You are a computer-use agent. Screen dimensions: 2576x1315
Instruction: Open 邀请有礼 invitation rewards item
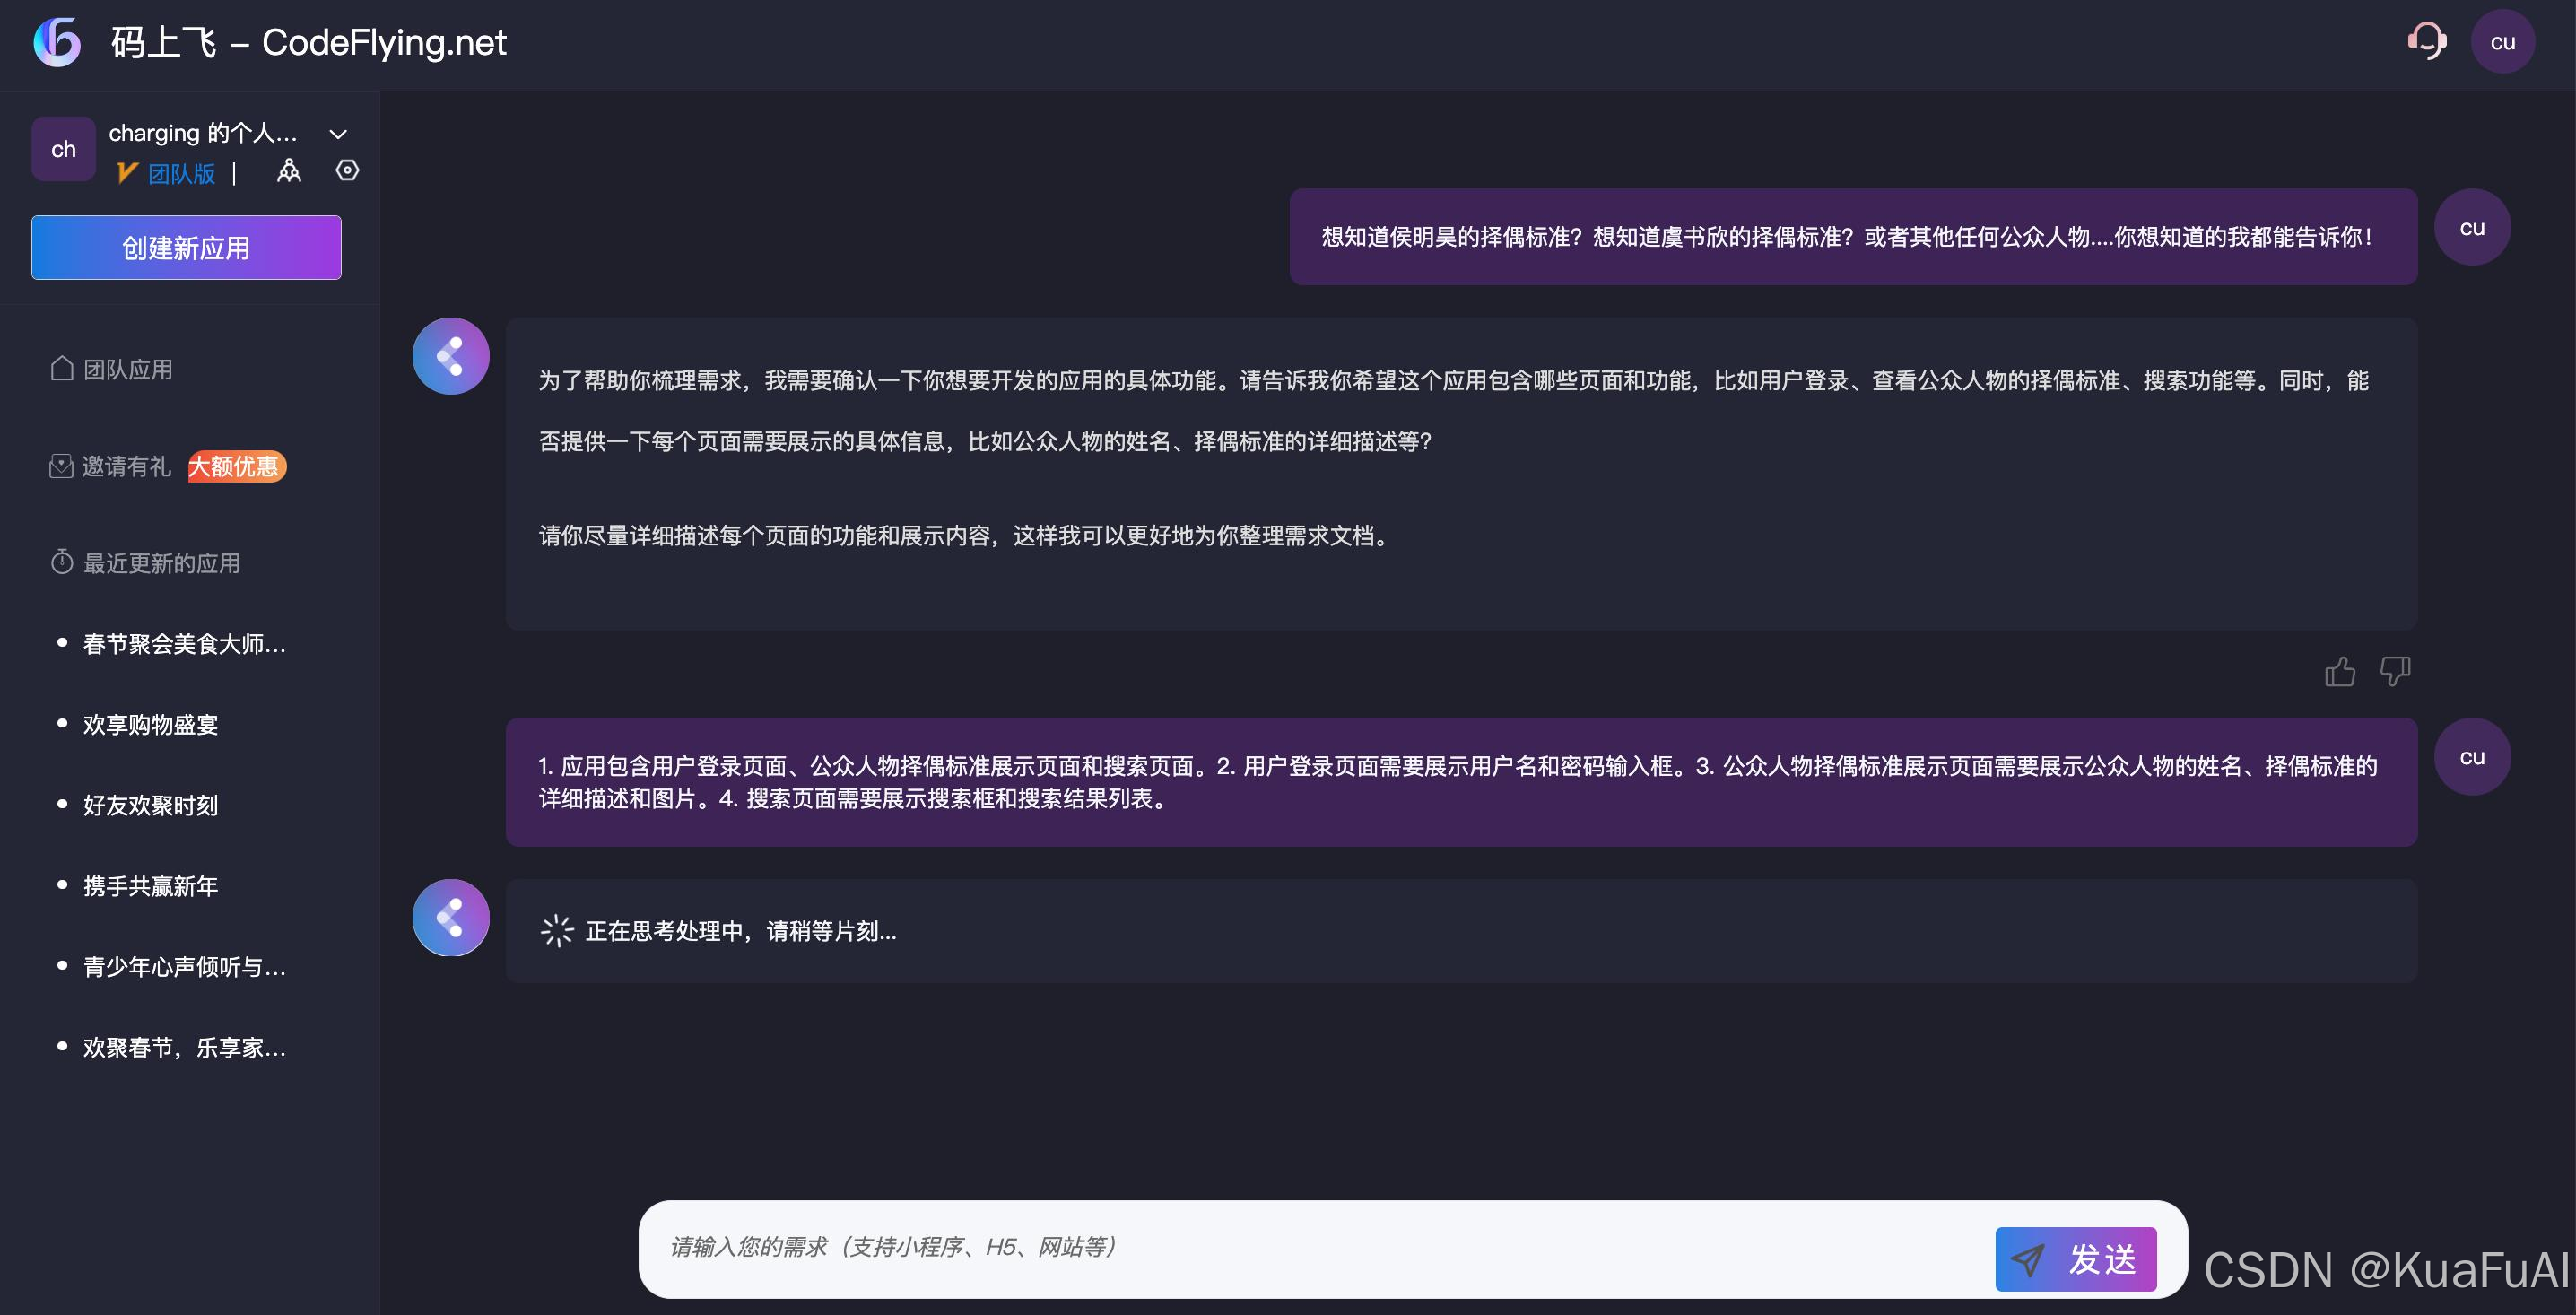click(126, 467)
